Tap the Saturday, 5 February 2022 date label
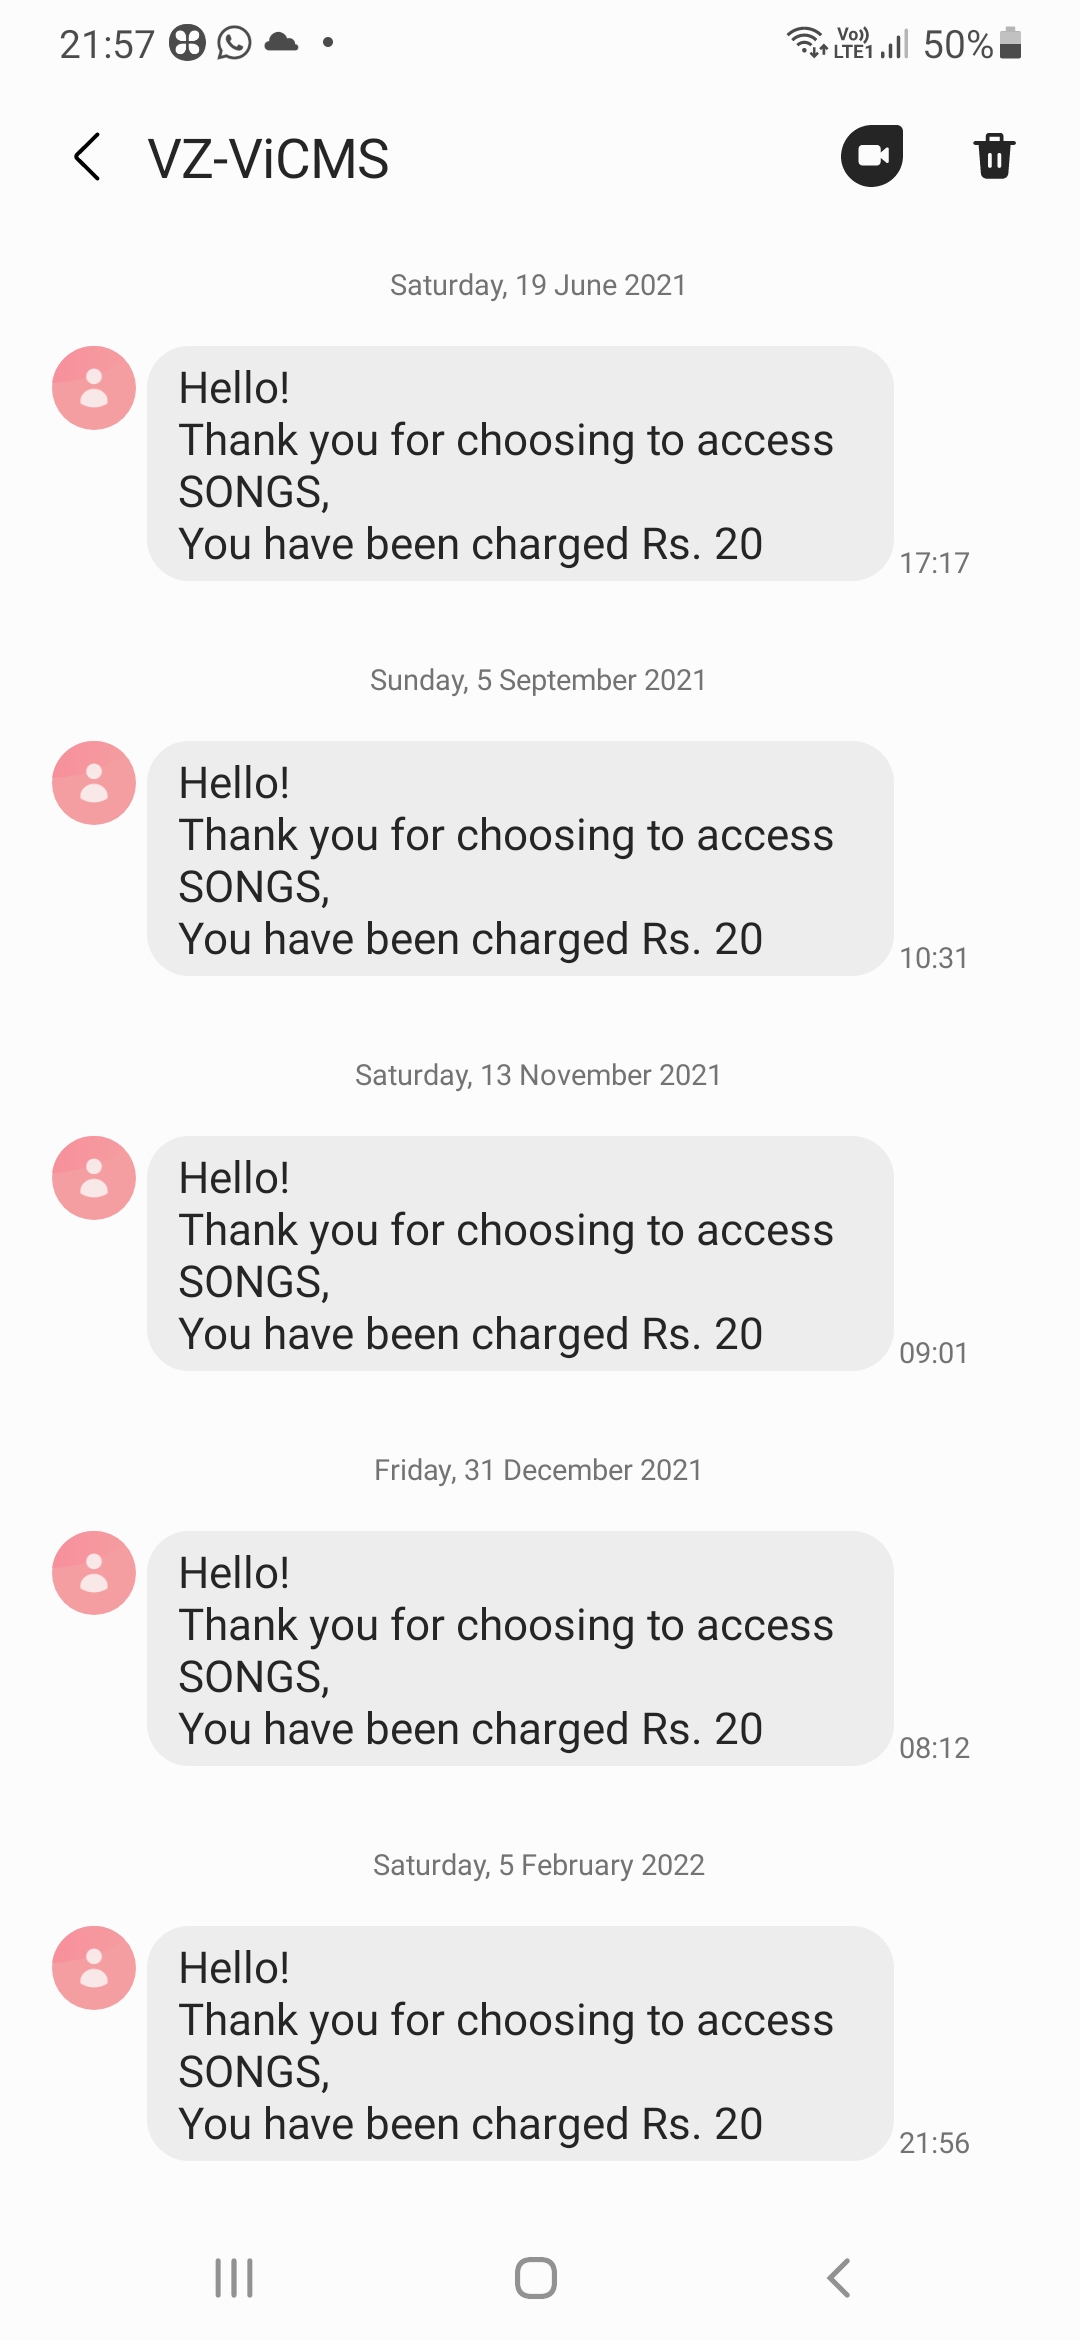This screenshot has width=1080, height=2340. coord(538,1865)
